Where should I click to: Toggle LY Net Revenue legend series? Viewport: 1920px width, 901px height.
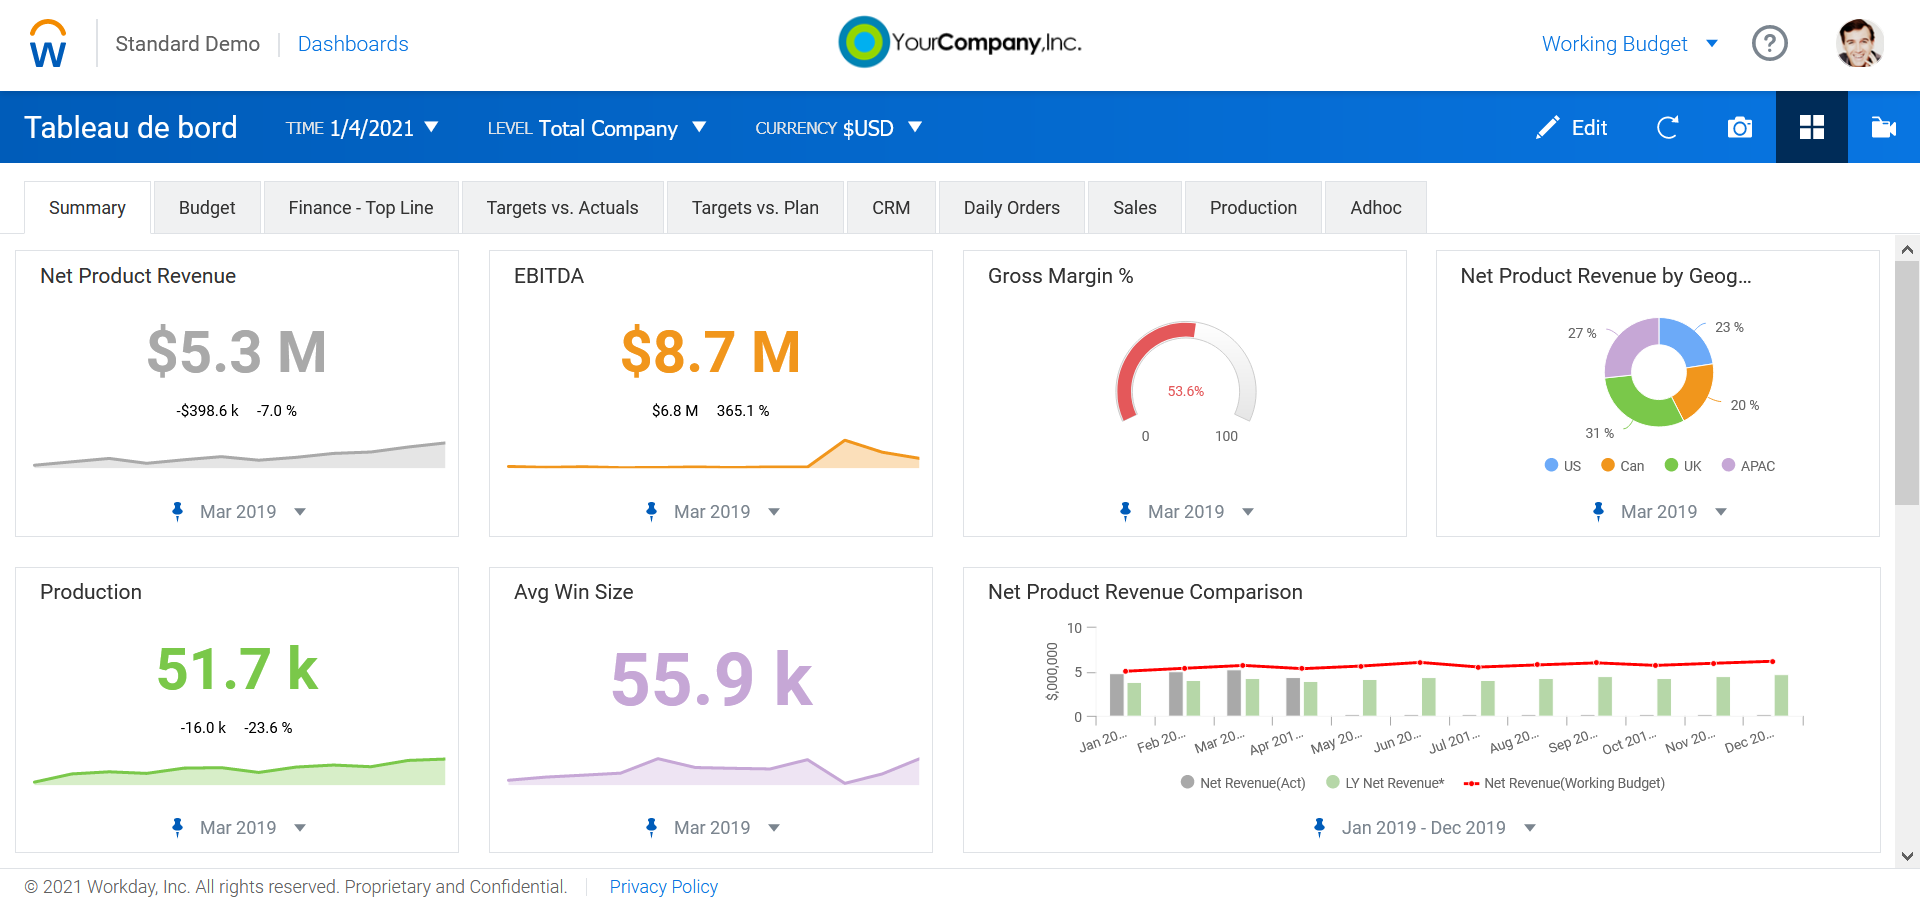pos(1385,783)
